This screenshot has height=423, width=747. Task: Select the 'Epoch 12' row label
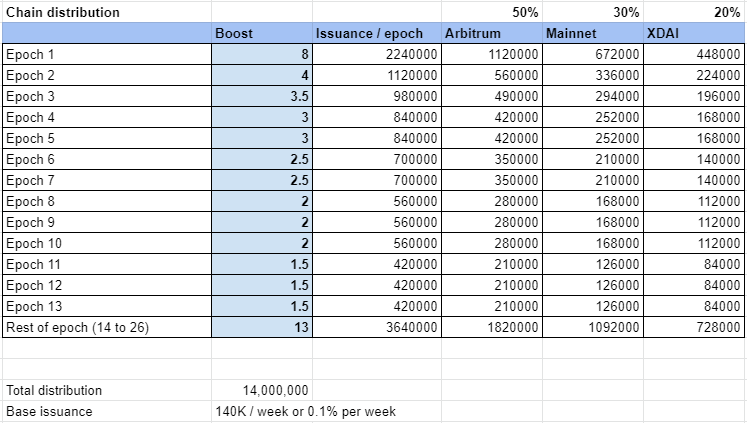(x=107, y=285)
